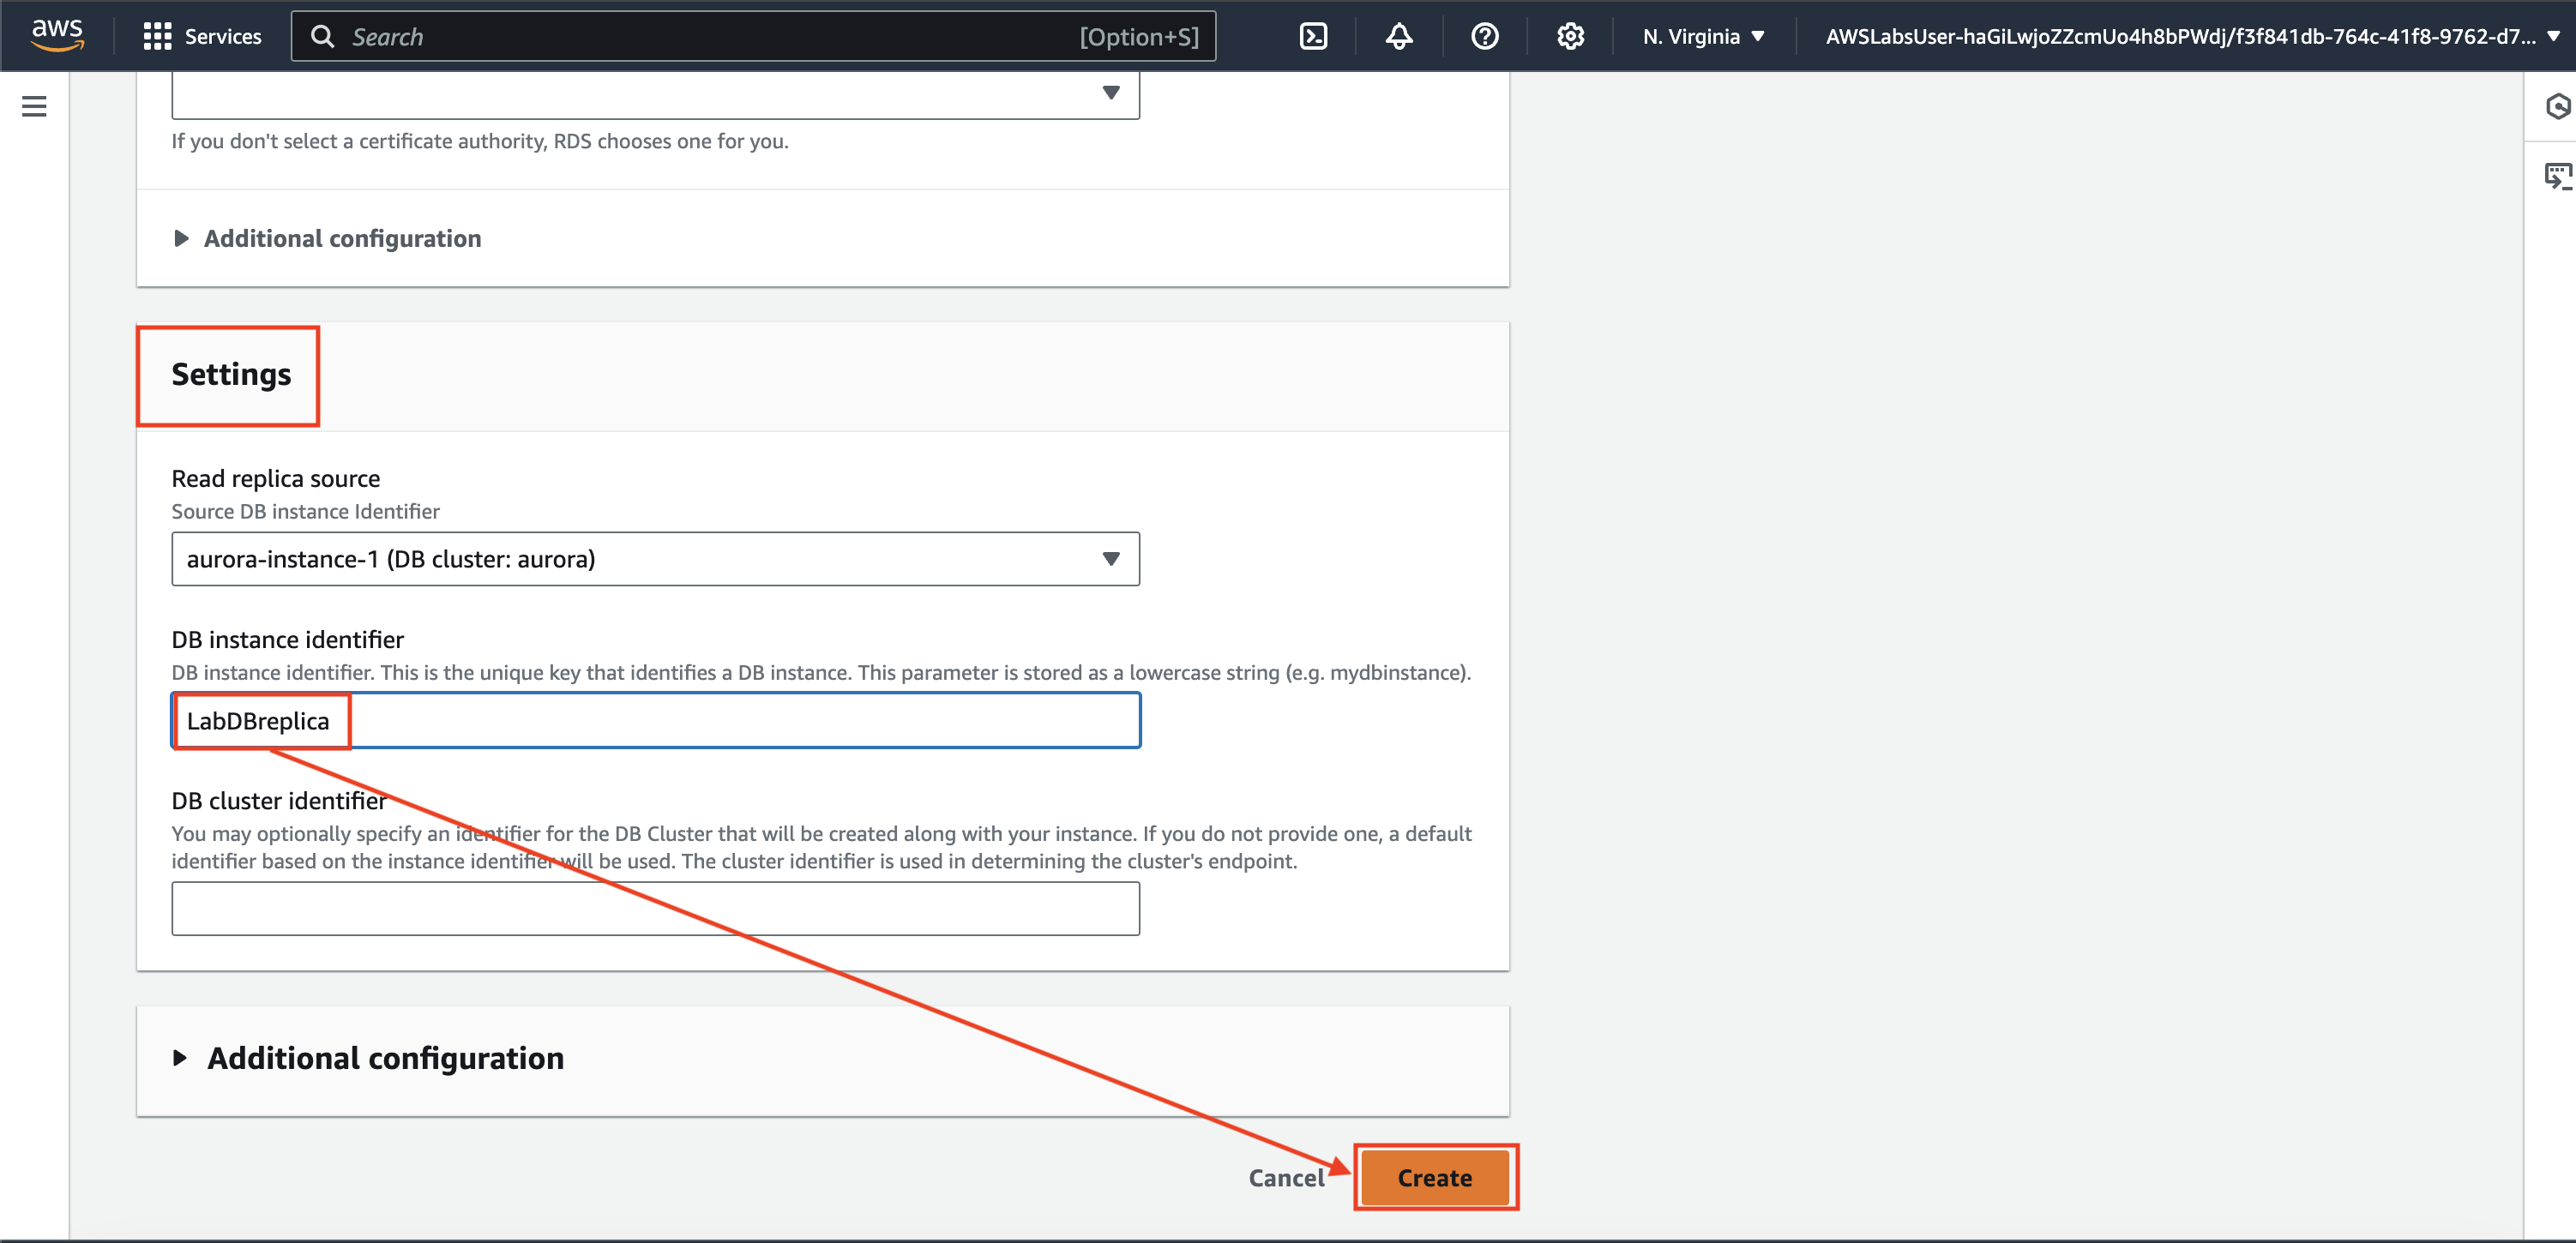This screenshot has width=2576, height=1243.
Task: Click the Cancel button
Action: click(x=1285, y=1178)
